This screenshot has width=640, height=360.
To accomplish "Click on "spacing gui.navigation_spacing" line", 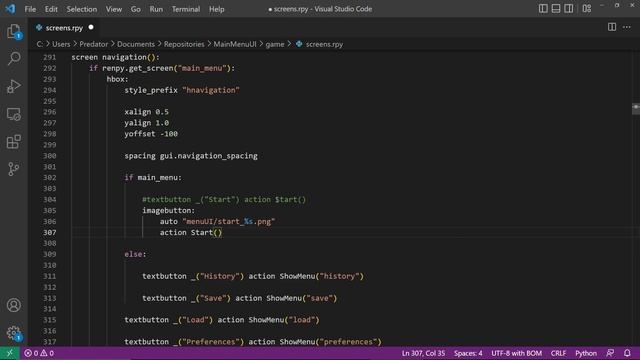I will (191, 156).
